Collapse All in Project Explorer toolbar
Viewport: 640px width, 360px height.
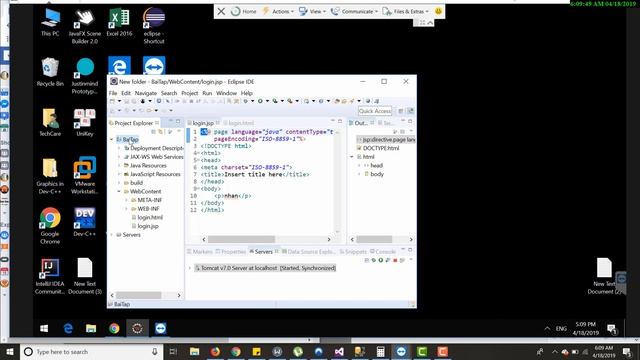coord(154,131)
